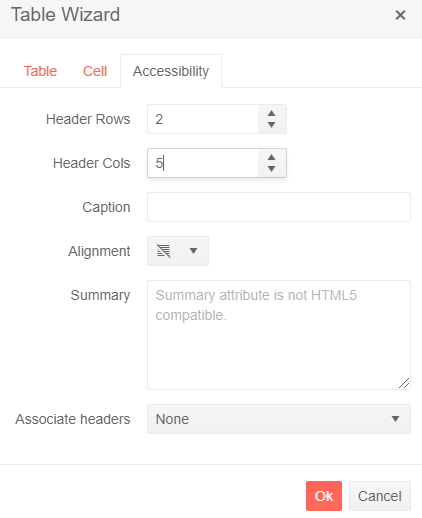
Task: Switch to the Cell tab
Action: (x=95, y=71)
